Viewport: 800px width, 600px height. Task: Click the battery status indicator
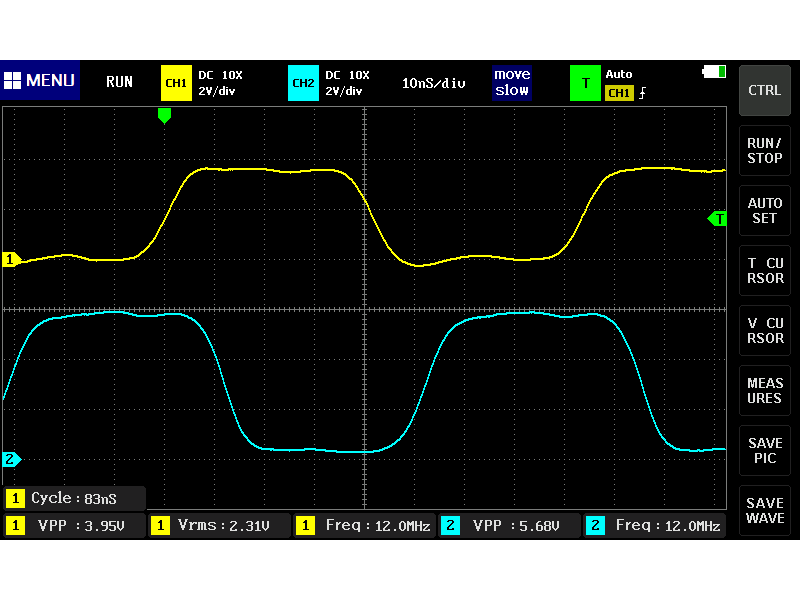(715, 71)
